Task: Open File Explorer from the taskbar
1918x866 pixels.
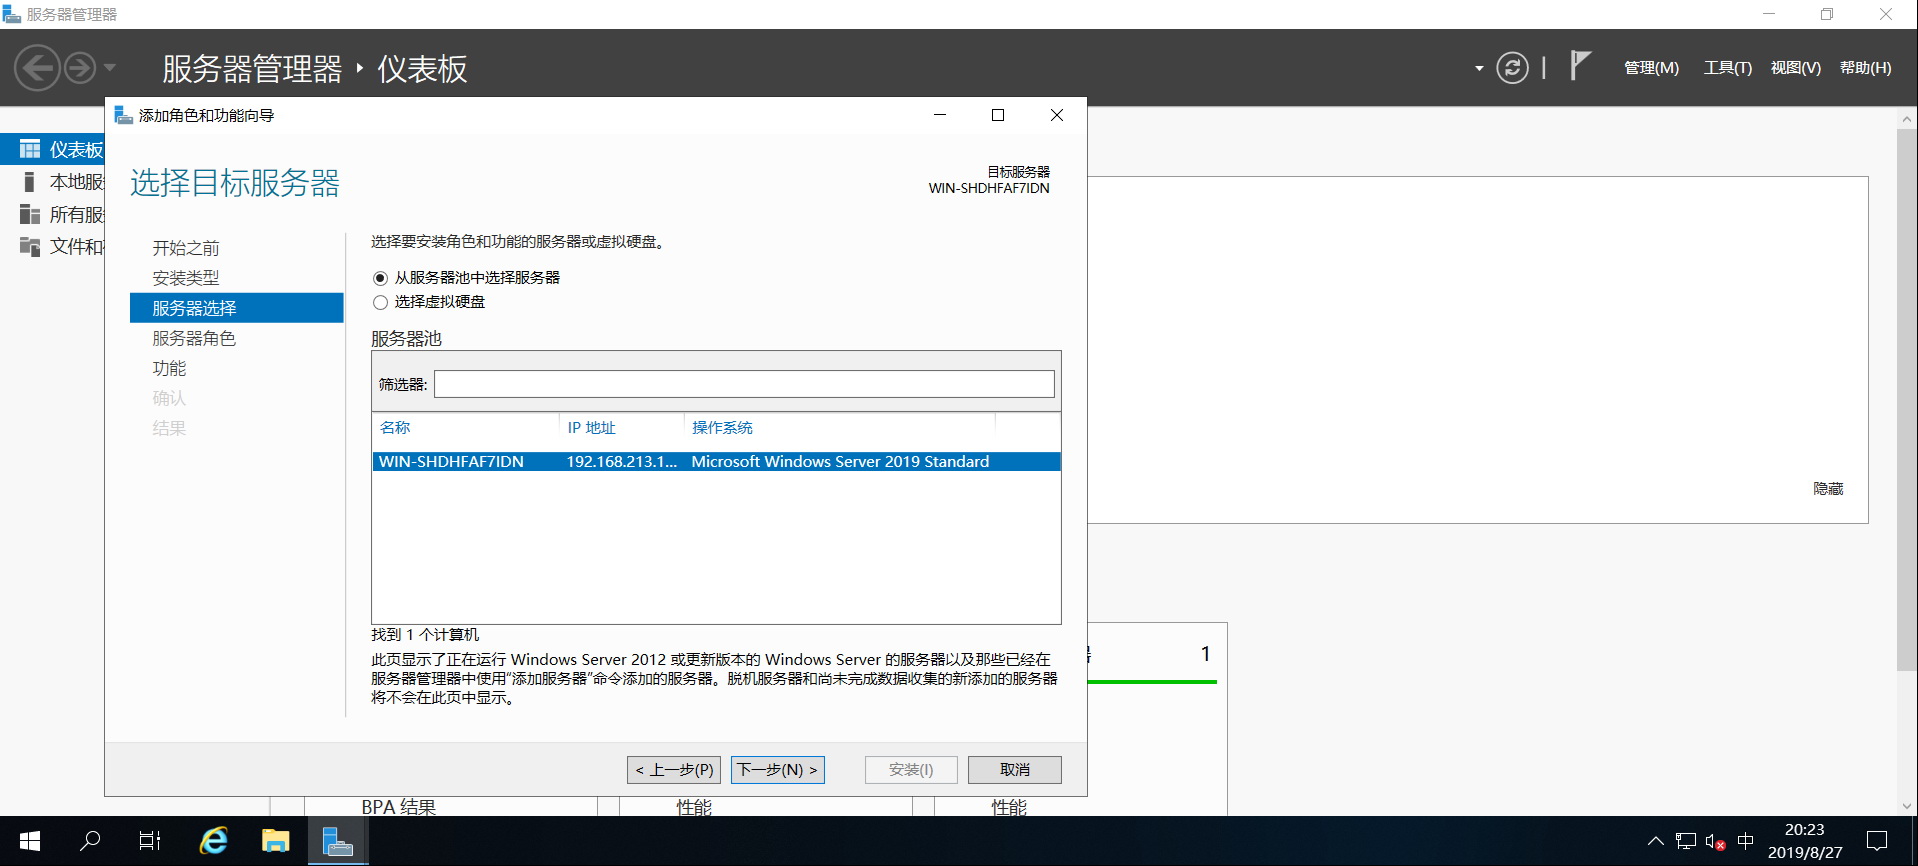Action: coord(275,841)
